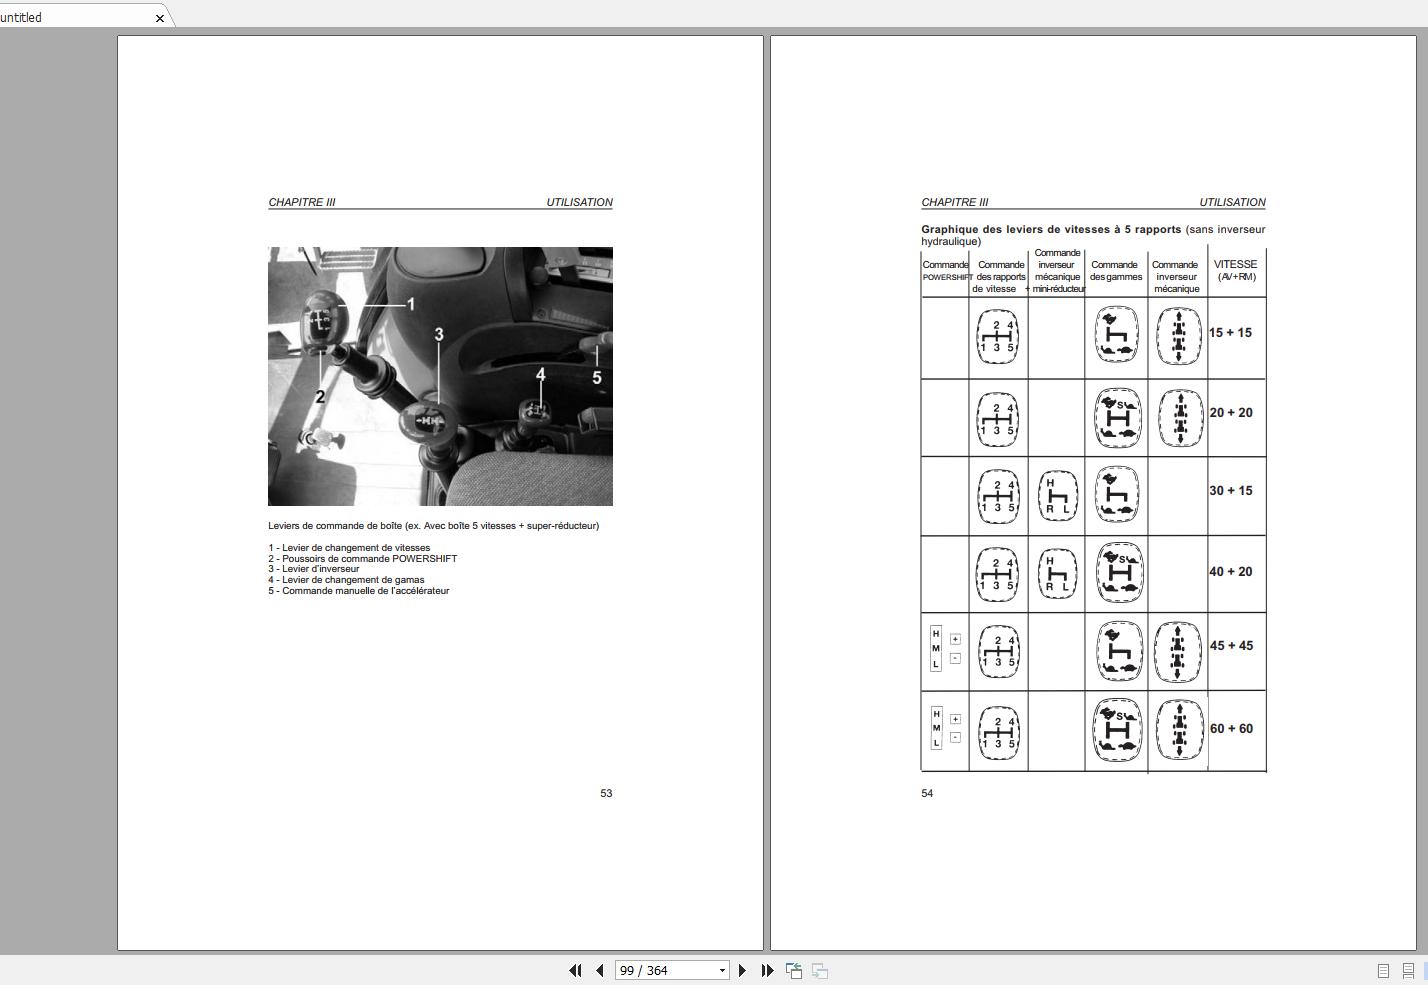Go to the previous page
The height and width of the screenshot is (985, 1428).
[x=599, y=970]
